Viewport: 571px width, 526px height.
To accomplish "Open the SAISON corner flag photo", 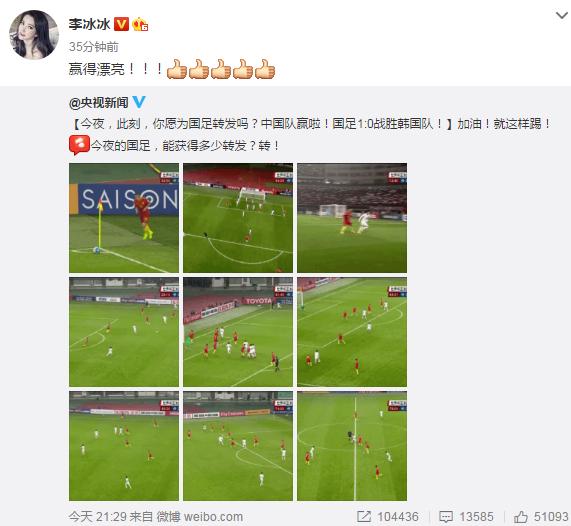I will tap(124, 218).
